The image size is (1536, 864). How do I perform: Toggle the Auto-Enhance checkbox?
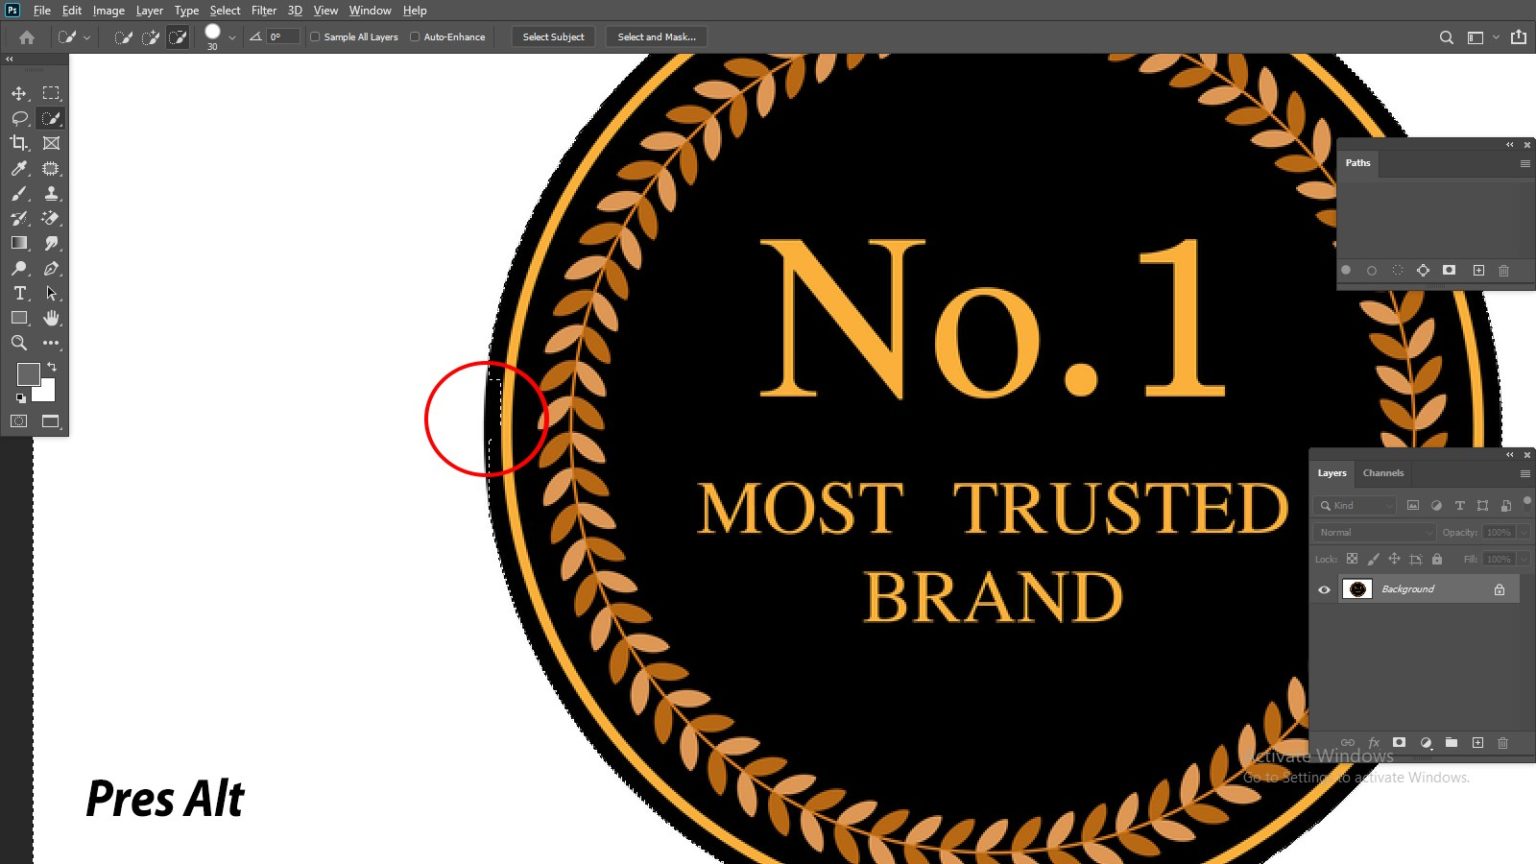415,37
